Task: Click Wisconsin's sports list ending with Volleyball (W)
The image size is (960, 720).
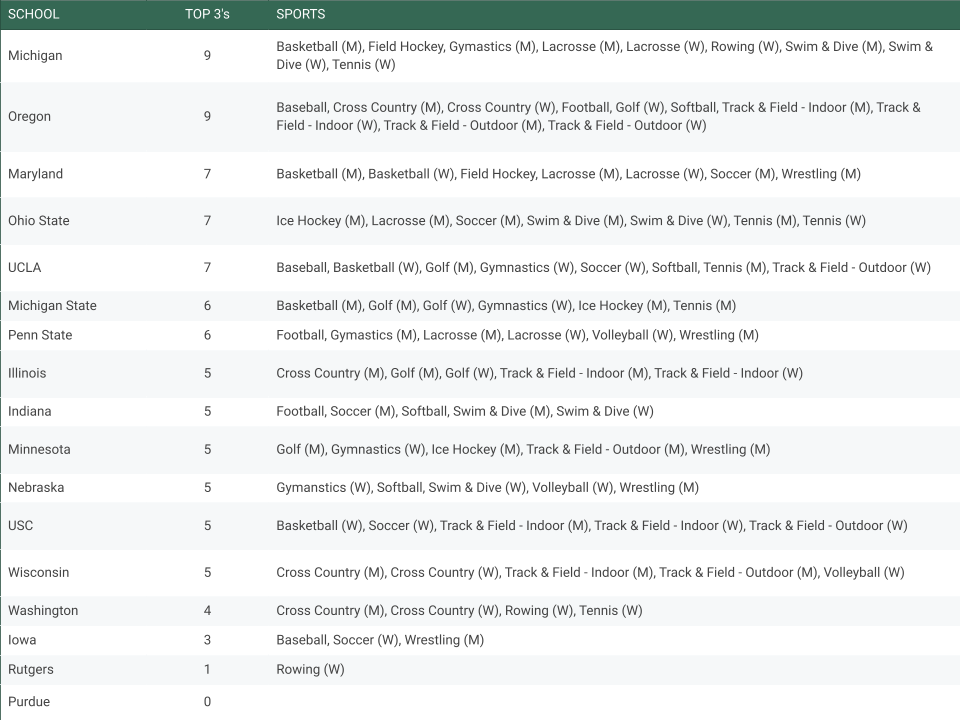Action: pos(590,572)
